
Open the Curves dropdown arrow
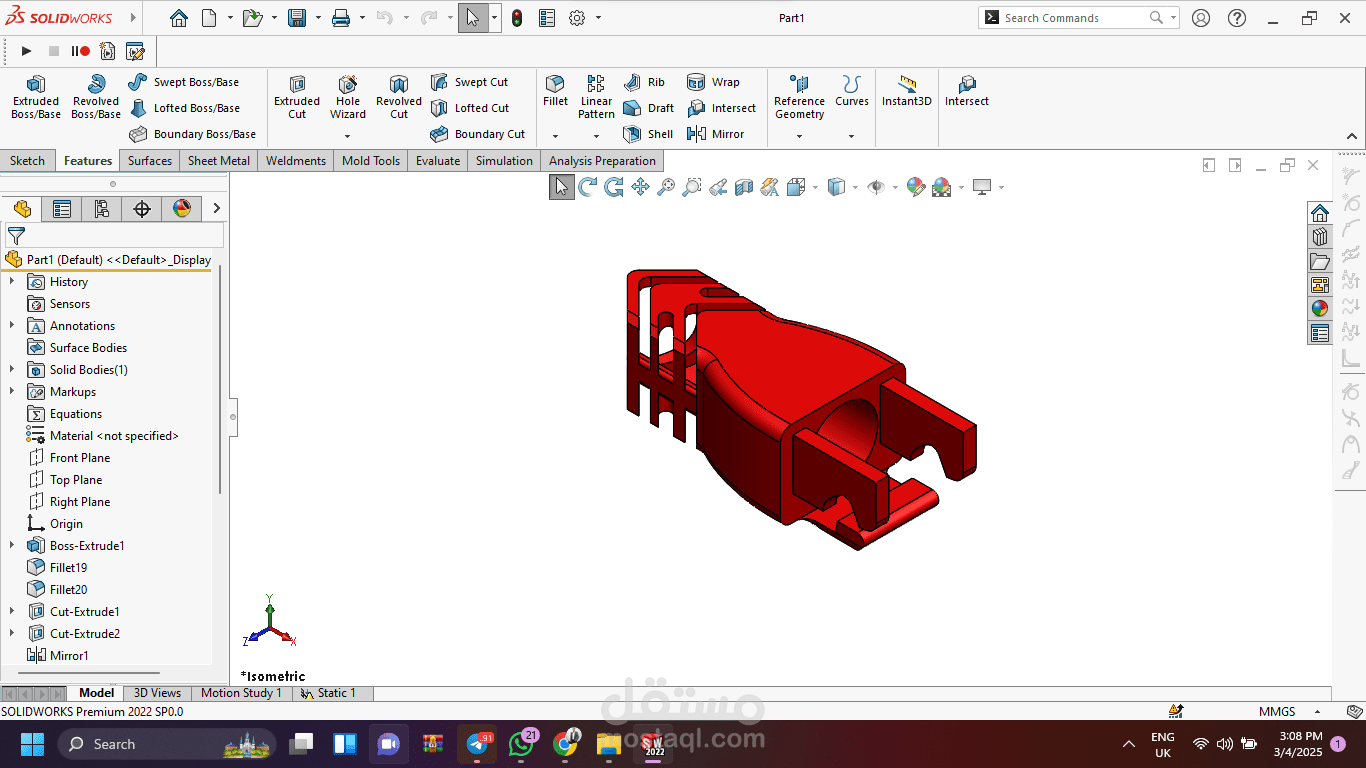point(851,136)
